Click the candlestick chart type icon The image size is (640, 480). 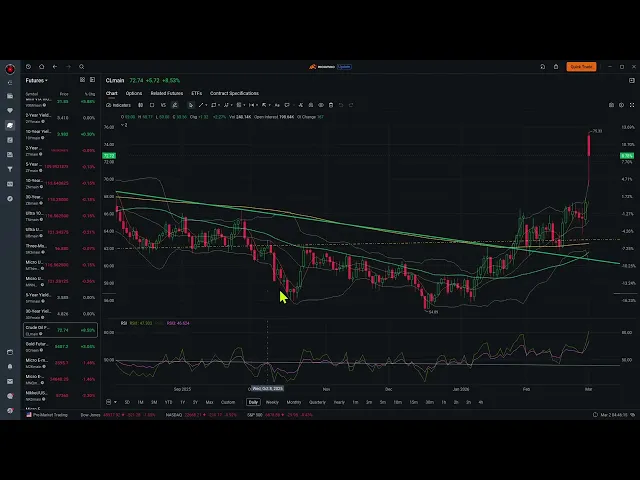(x=140, y=105)
